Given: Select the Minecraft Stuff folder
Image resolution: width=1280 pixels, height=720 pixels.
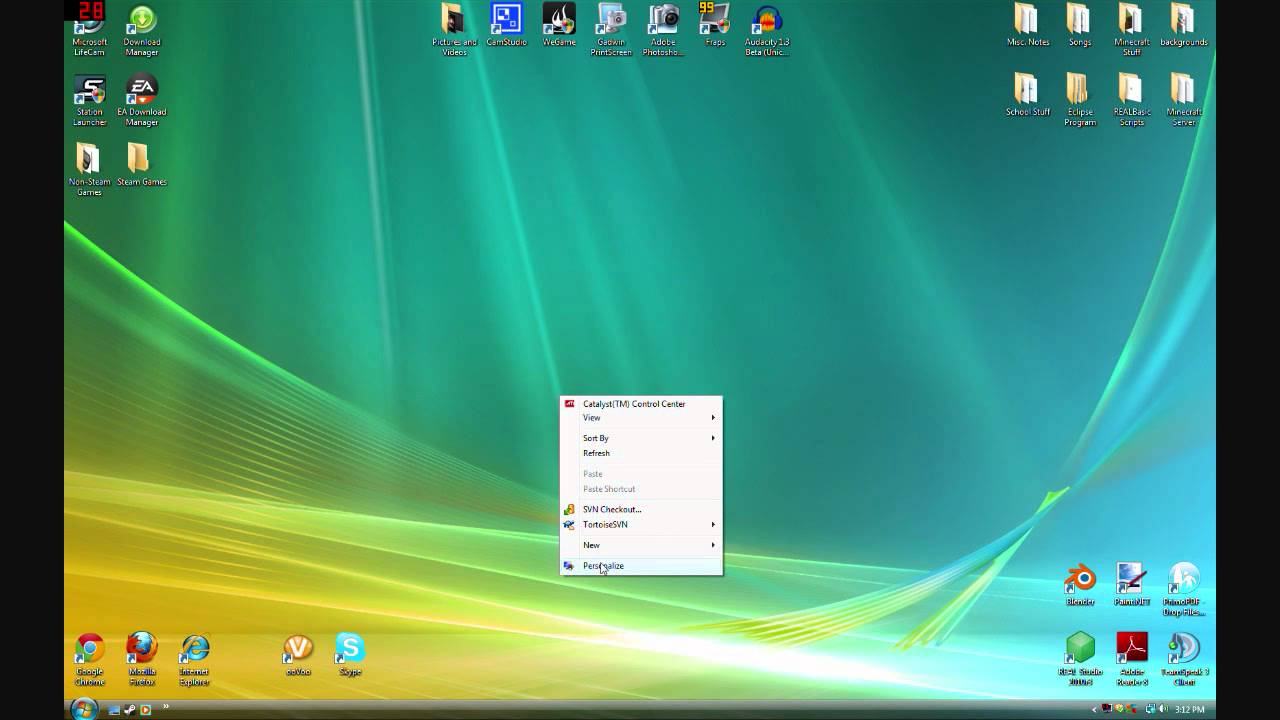Looking at the screenshot, I should click(x=1132, y=30).
